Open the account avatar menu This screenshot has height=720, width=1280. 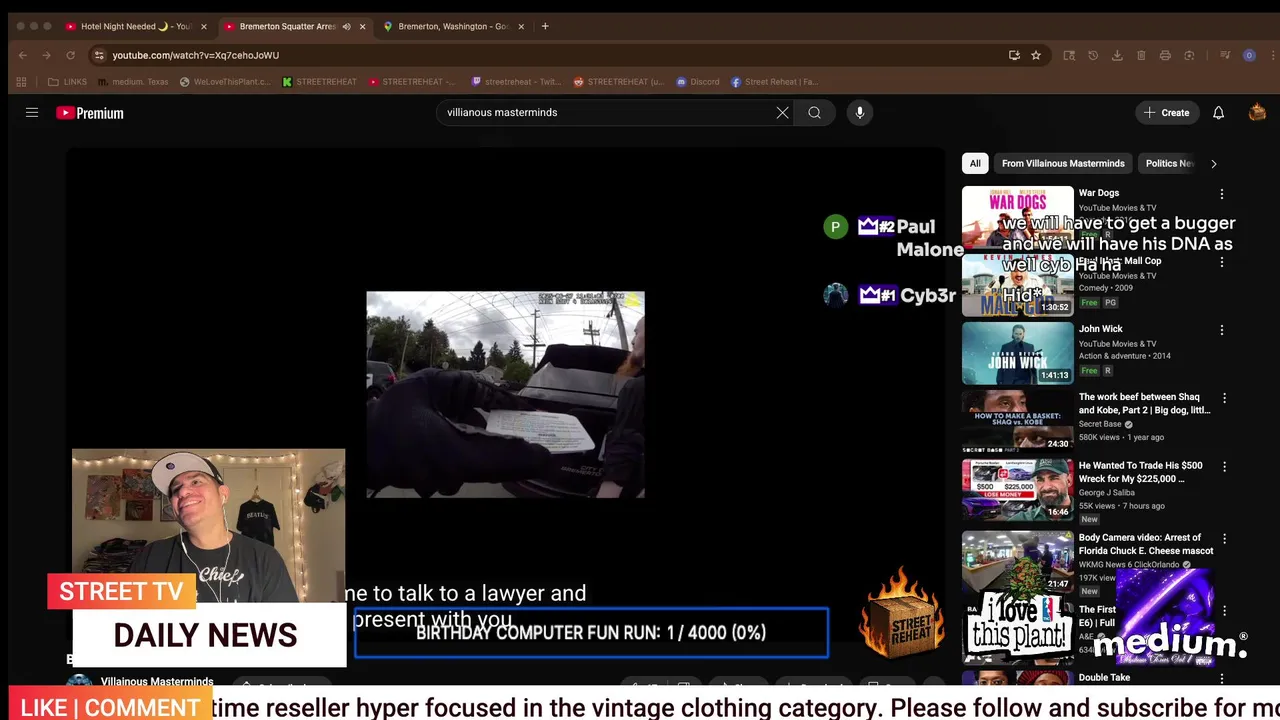tap(1257, 113)
